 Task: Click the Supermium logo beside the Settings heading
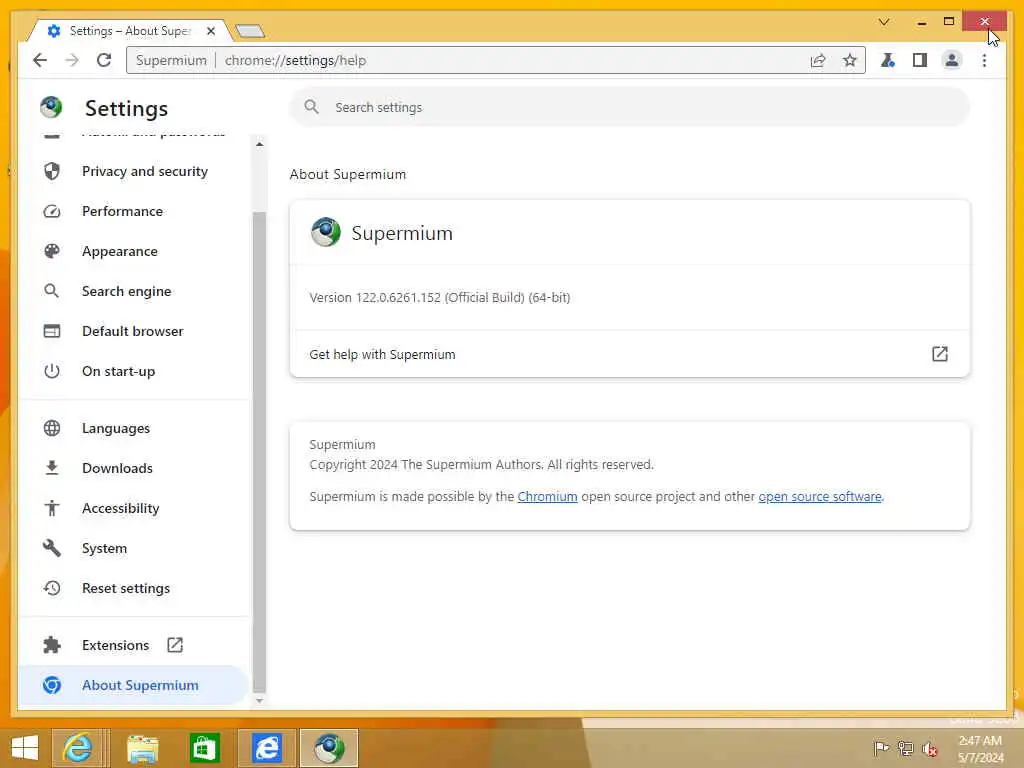tap(51, 107)
